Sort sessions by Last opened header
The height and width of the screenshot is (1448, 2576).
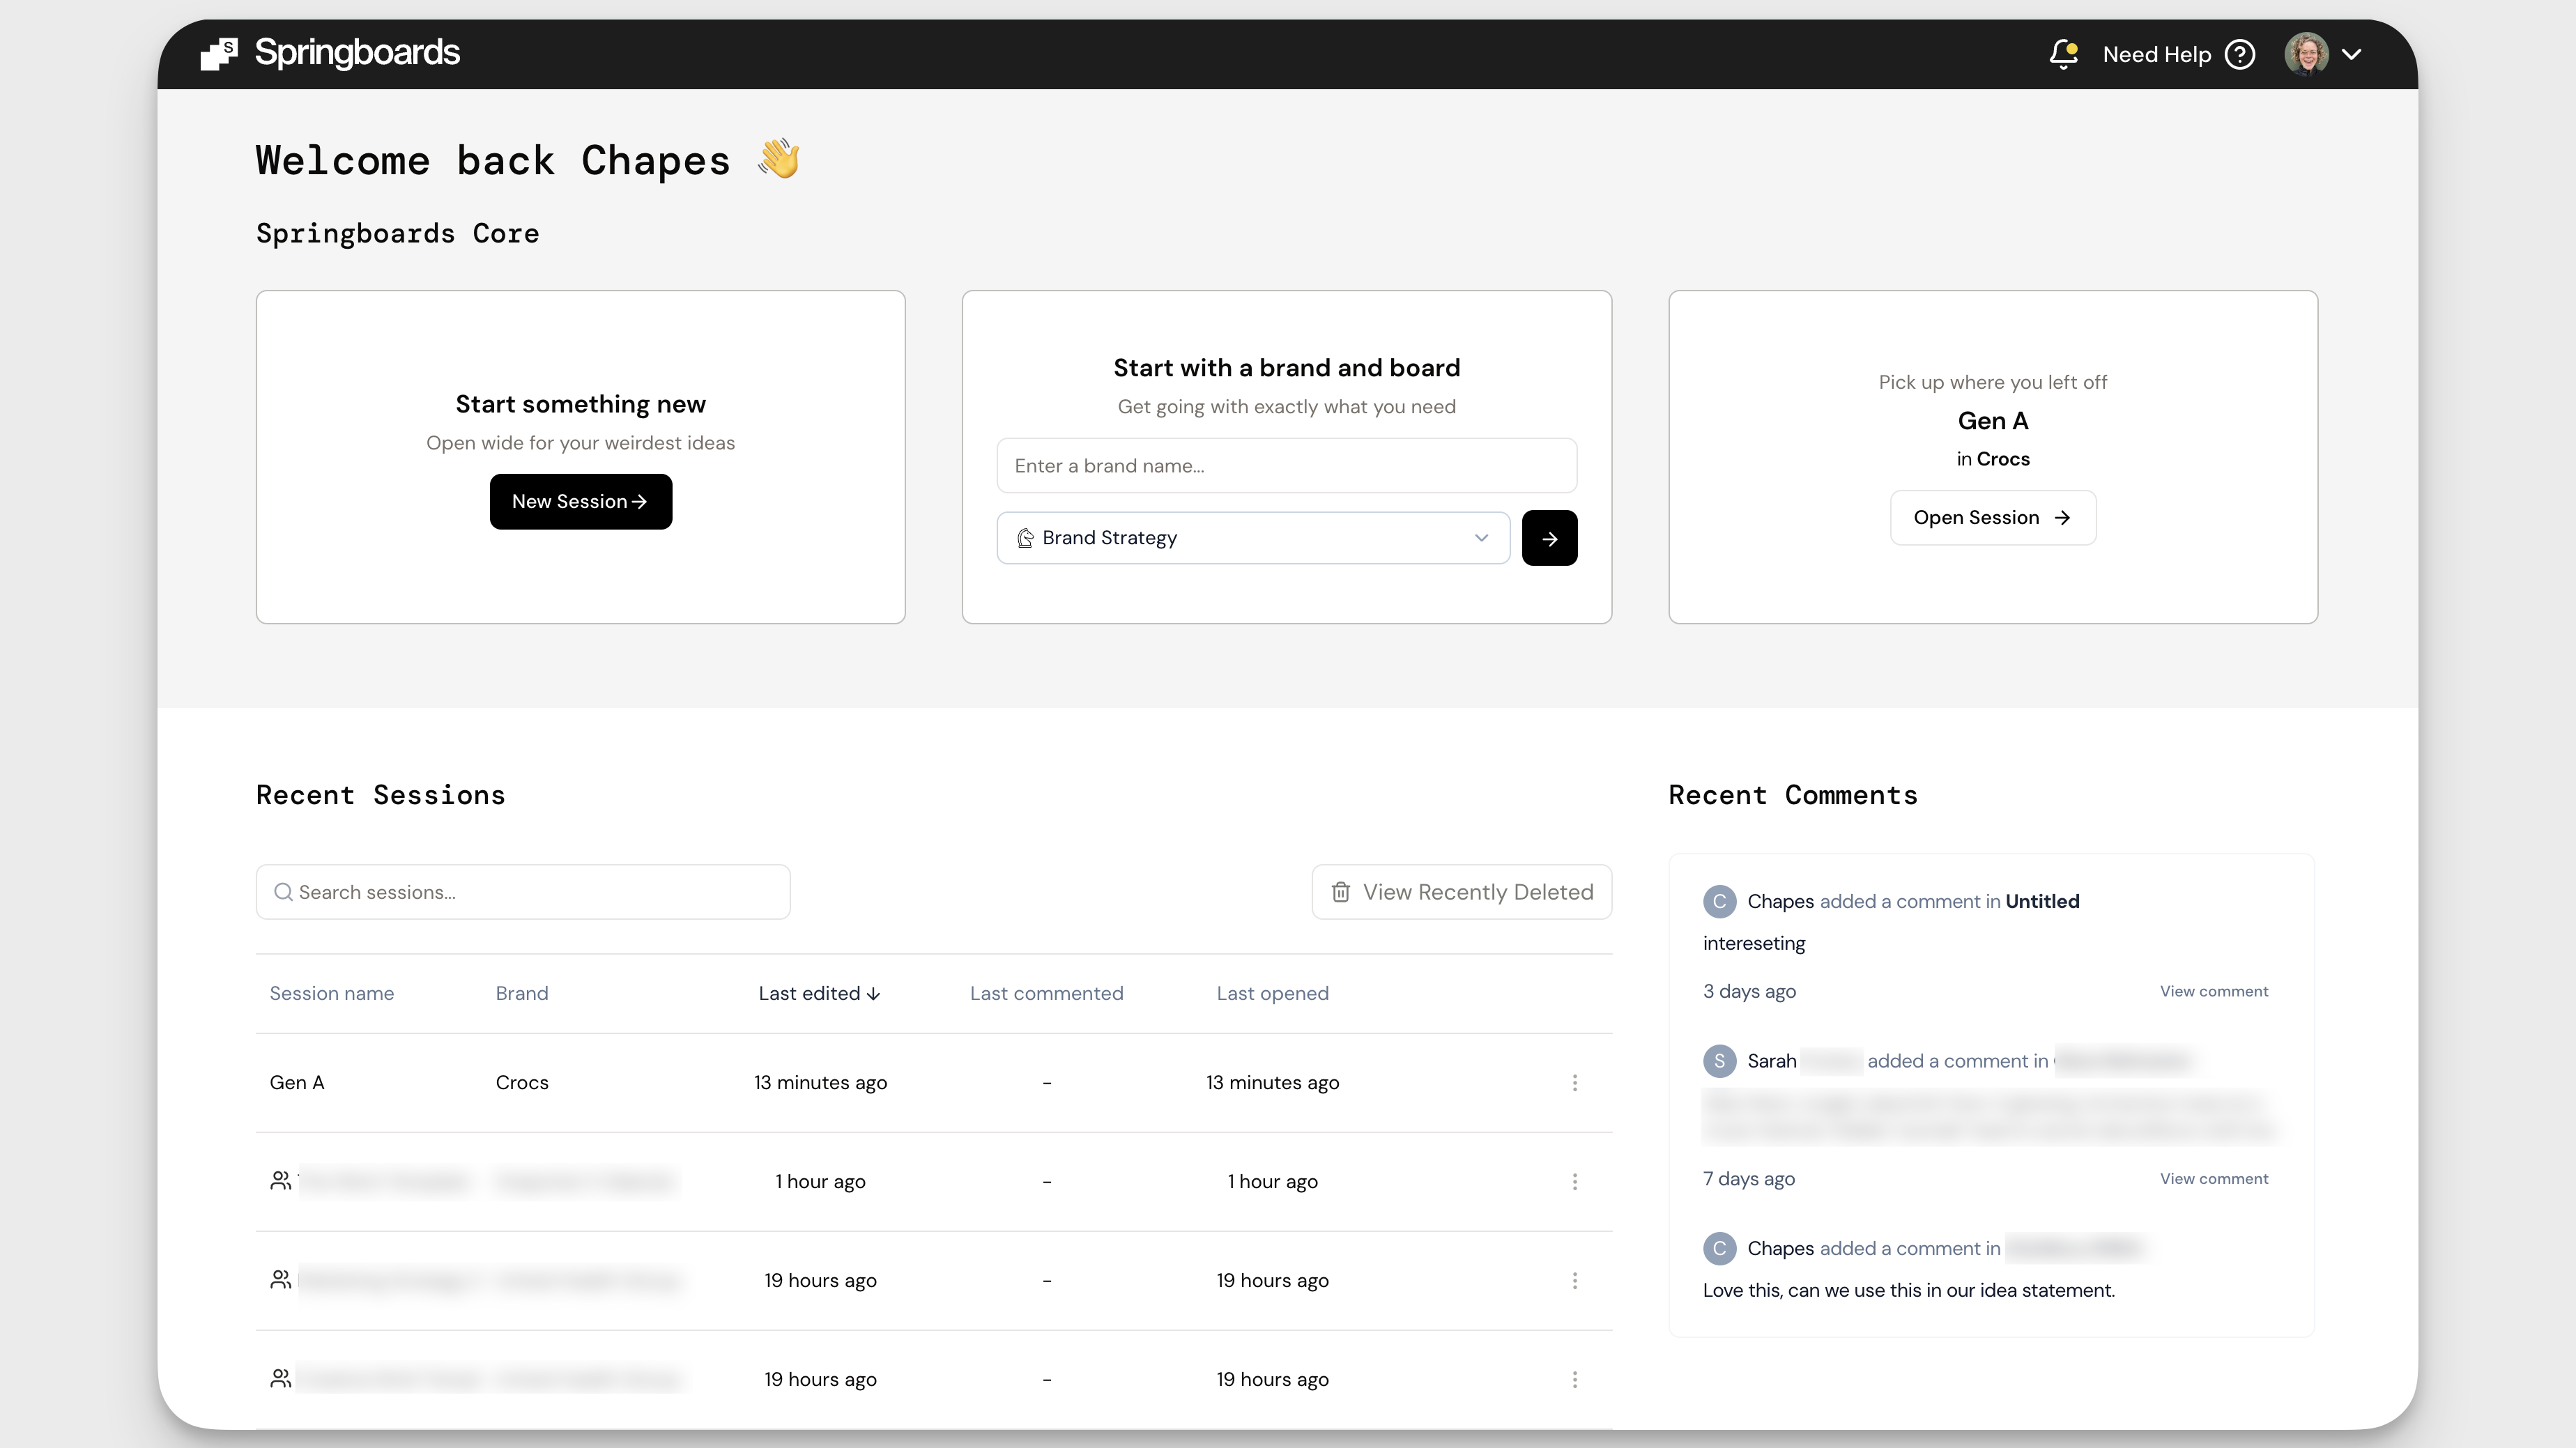(1272, 994)
